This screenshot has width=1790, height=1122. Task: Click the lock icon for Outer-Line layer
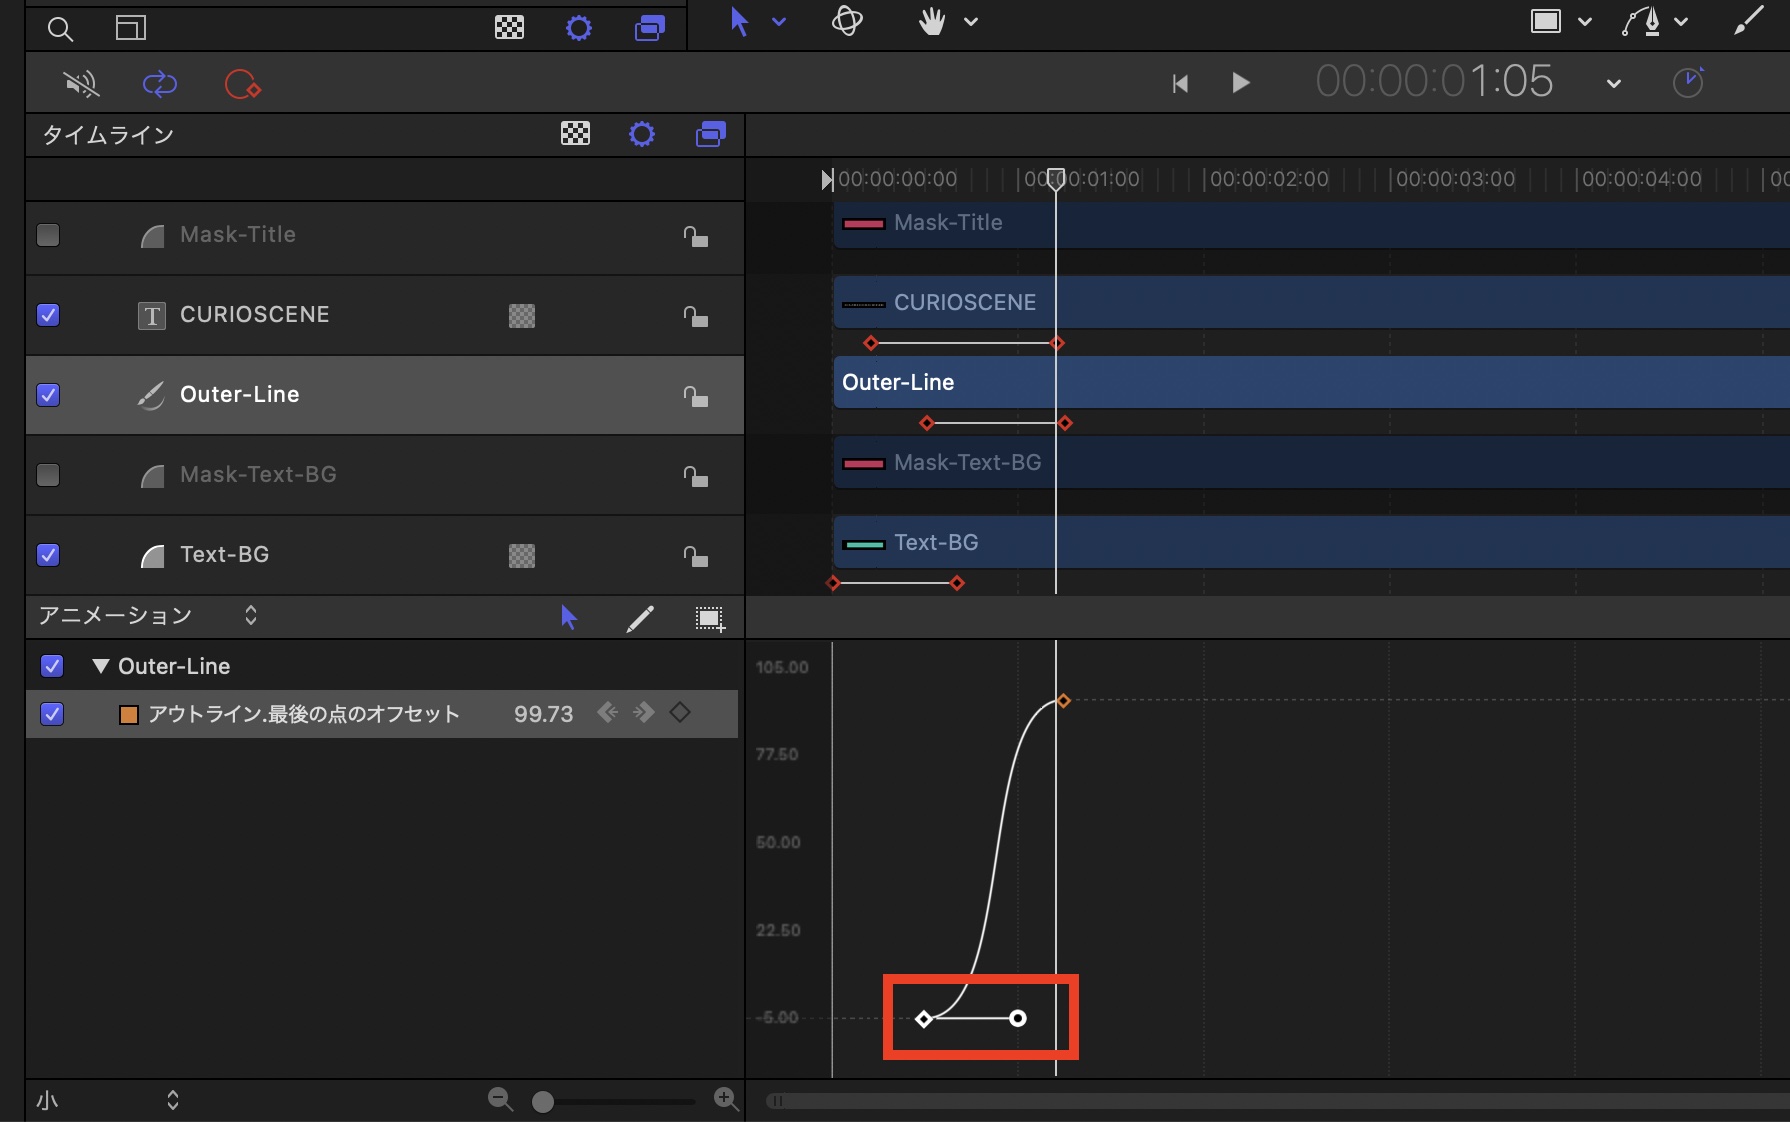[695, 396]
